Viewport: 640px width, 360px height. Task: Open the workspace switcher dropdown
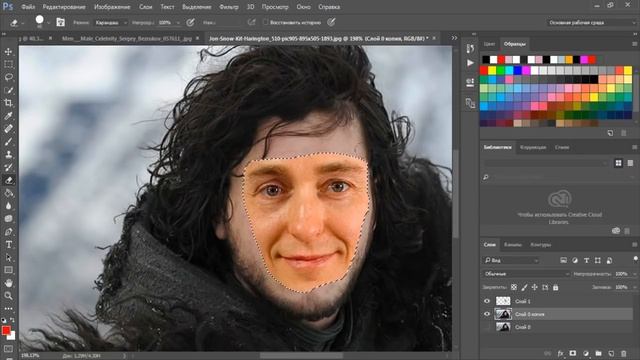tap(591, 23)
